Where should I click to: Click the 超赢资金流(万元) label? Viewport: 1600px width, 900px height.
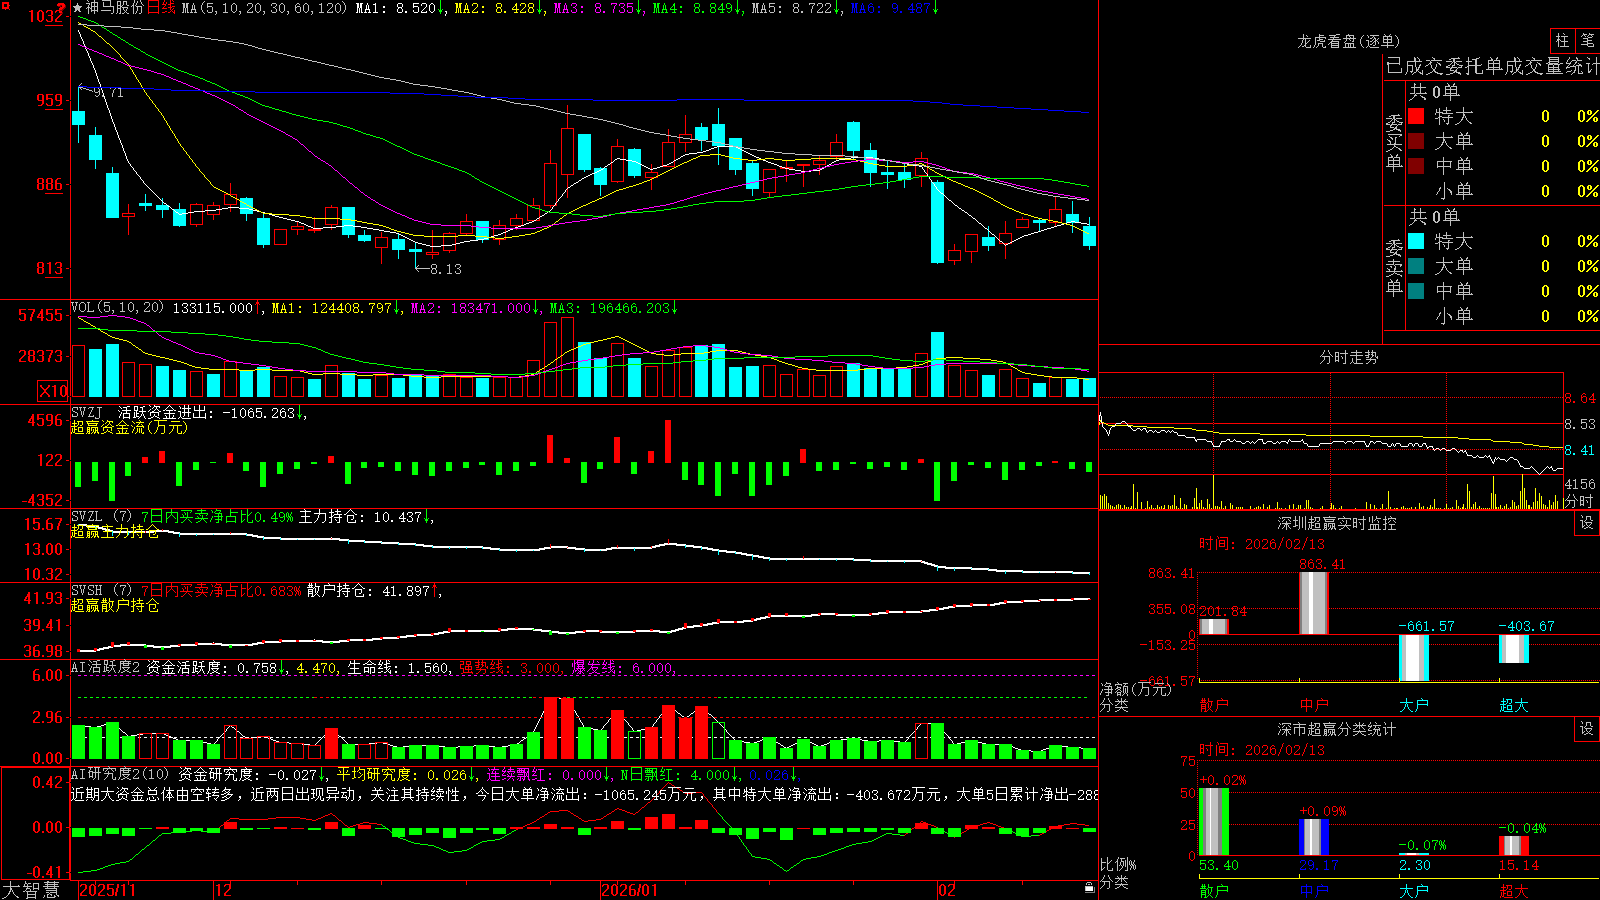point(129,427)
